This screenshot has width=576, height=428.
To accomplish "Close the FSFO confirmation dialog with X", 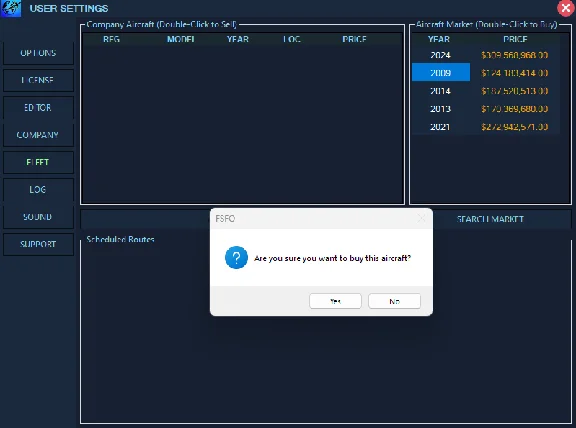I will pos(421,219).
